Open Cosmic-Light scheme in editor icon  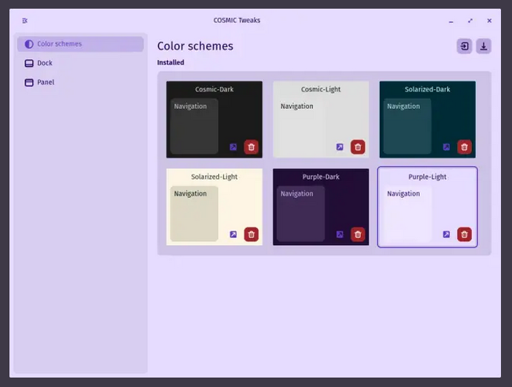(x=340, y=147)
